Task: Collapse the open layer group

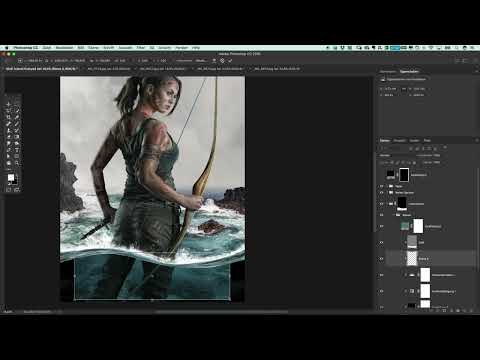Action: coord(394,215)
